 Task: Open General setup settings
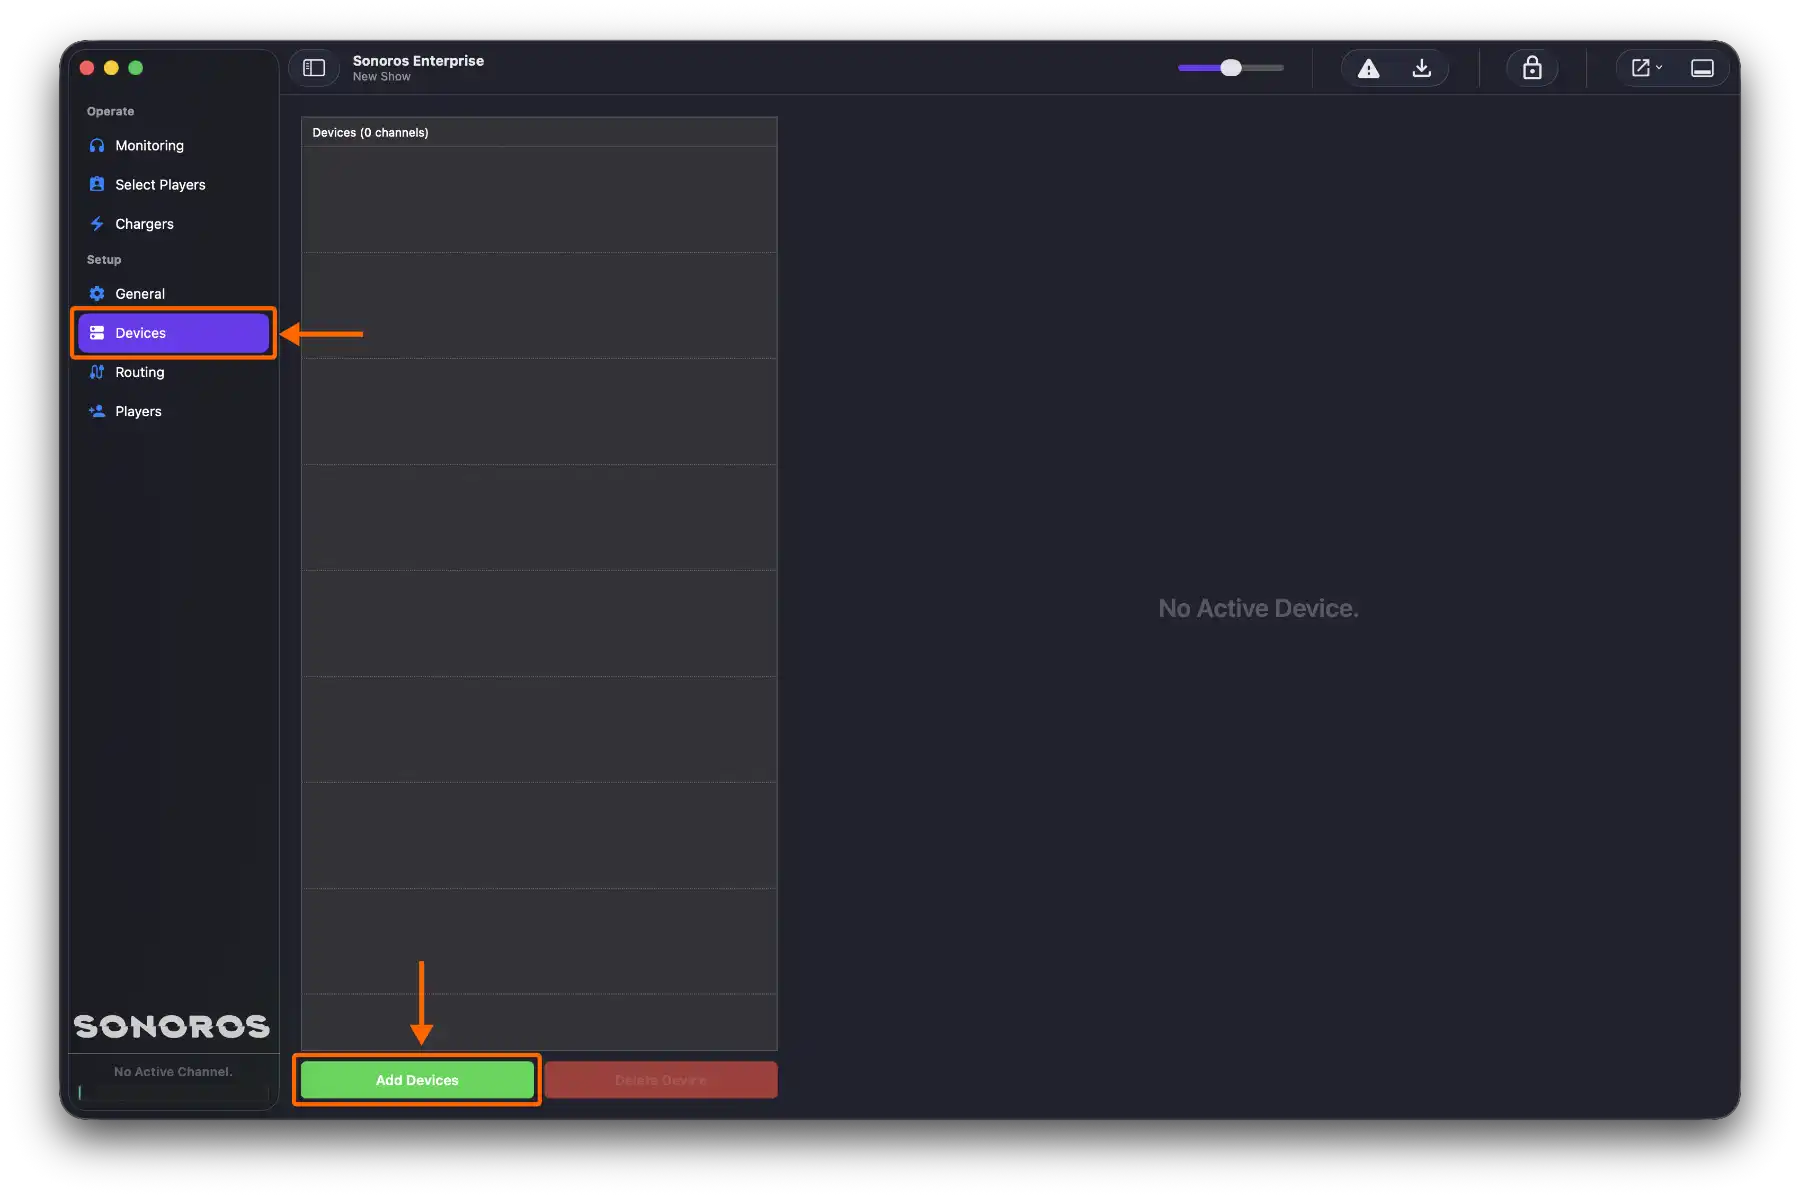click(173, 294)
